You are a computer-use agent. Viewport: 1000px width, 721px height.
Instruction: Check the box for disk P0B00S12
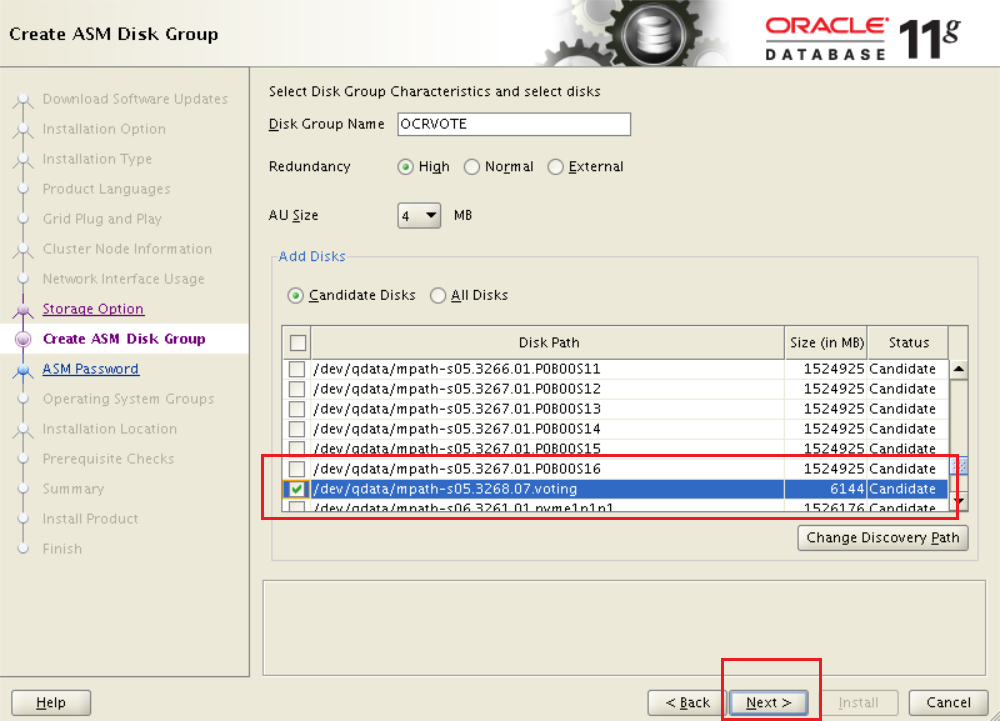[297, 389]
